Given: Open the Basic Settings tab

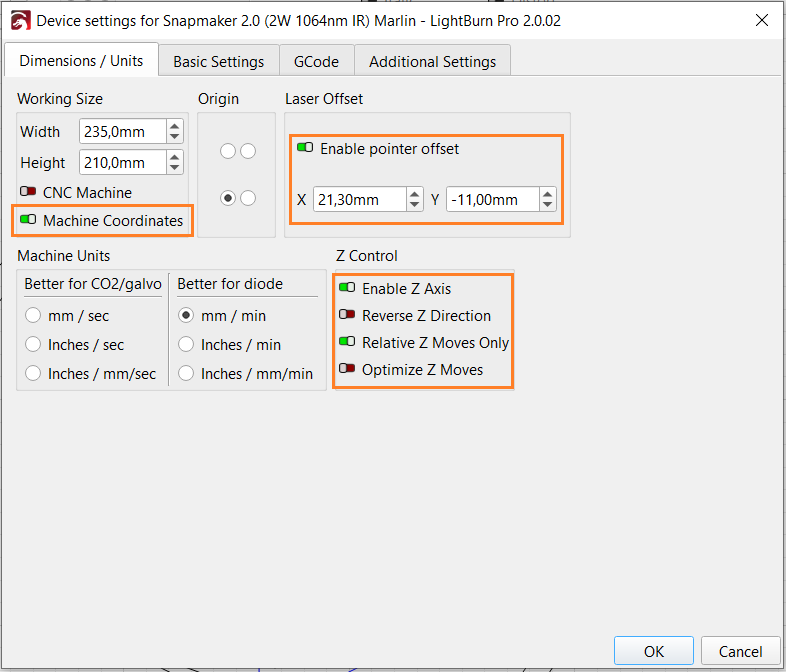Looking at the screenshot, I should 219,61.
